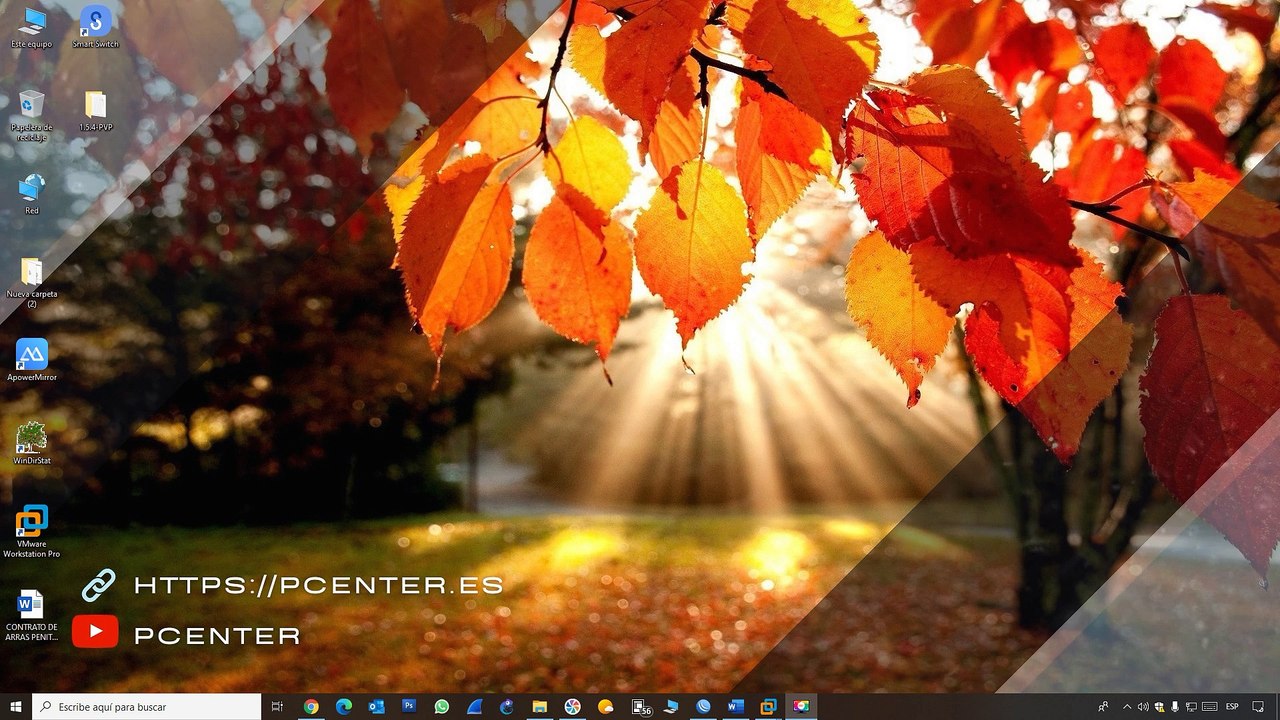The image size is (1280, 720).
Task: Open the taskbar app with 56 badge
Action: [x=641, y=707]
